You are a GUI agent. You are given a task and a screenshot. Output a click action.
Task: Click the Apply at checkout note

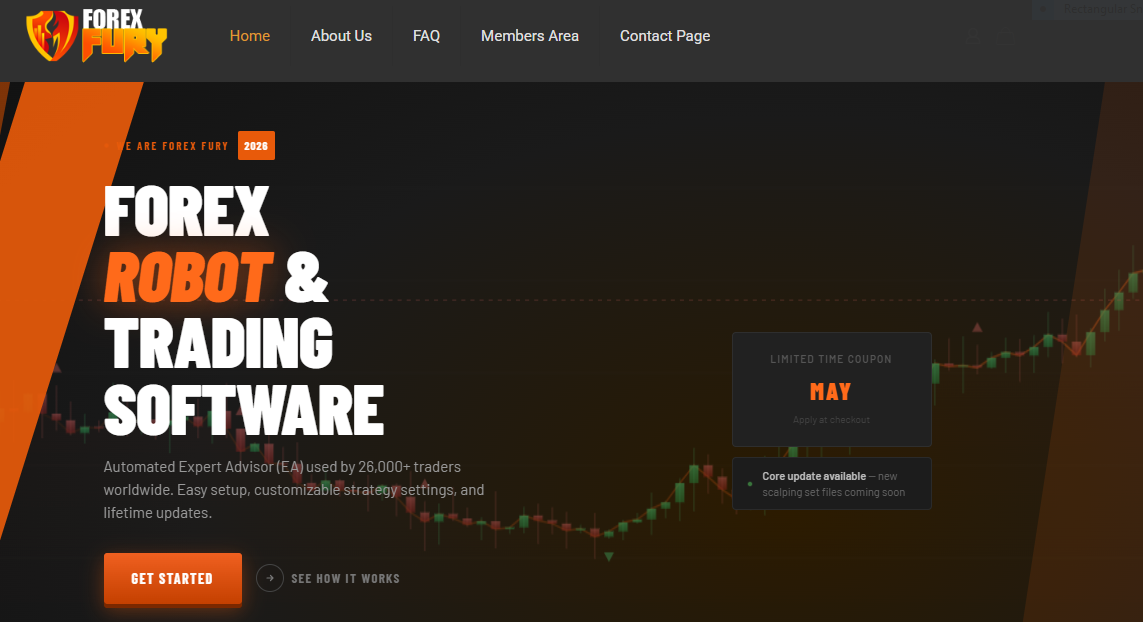click(x=832, y=420)
